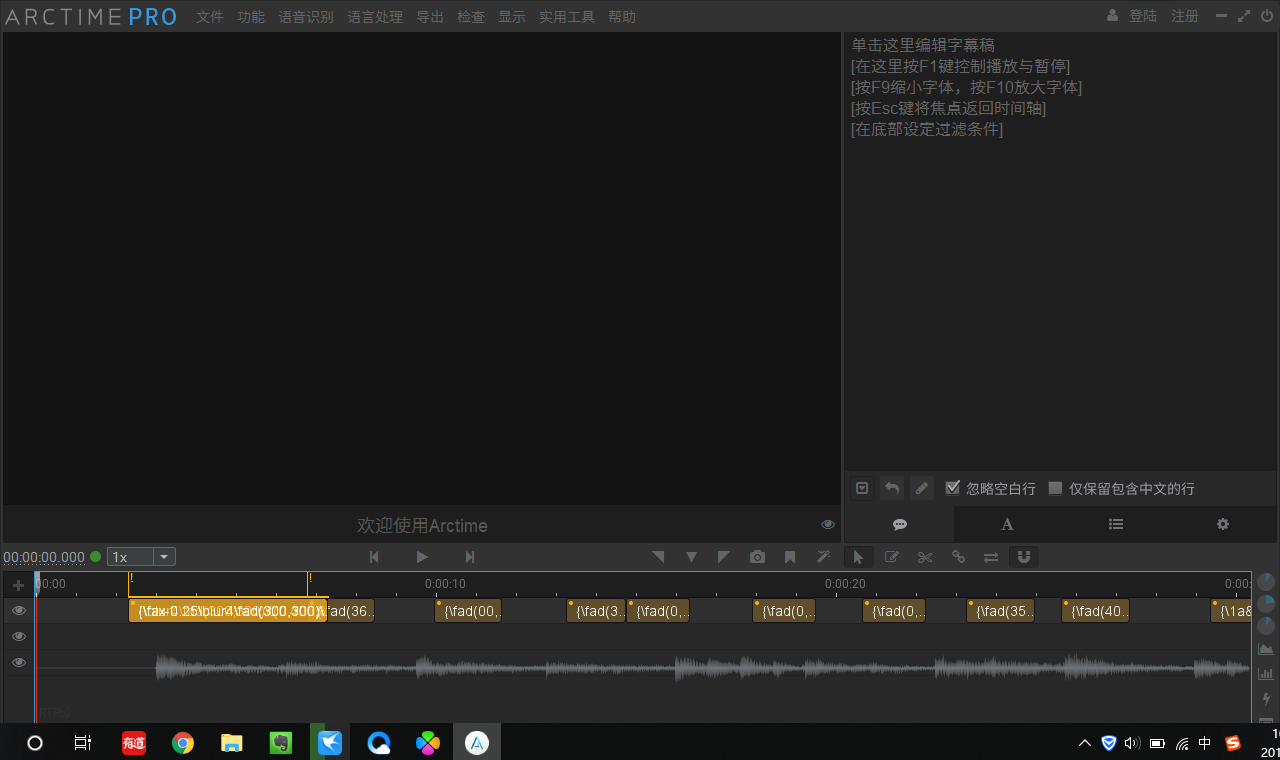Adjust the second round knob beside timeline

point(1266,604)
